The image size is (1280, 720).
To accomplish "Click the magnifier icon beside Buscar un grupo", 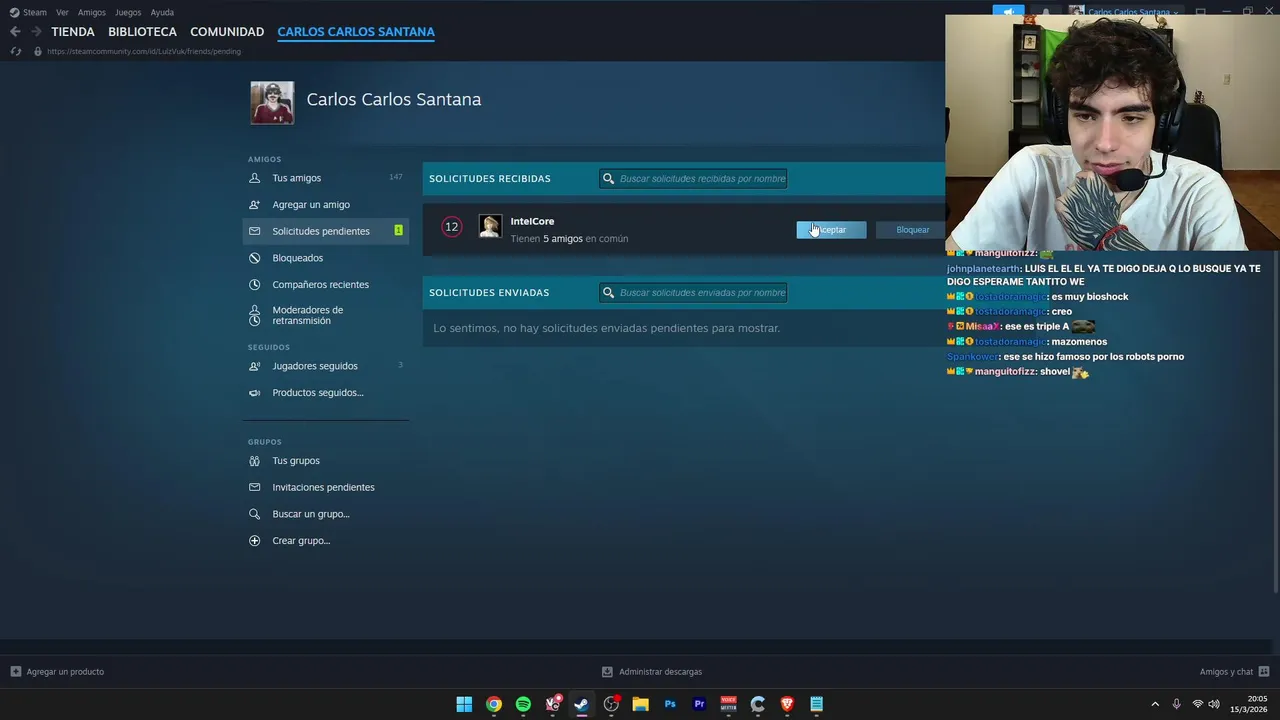I will click(254, 514).
